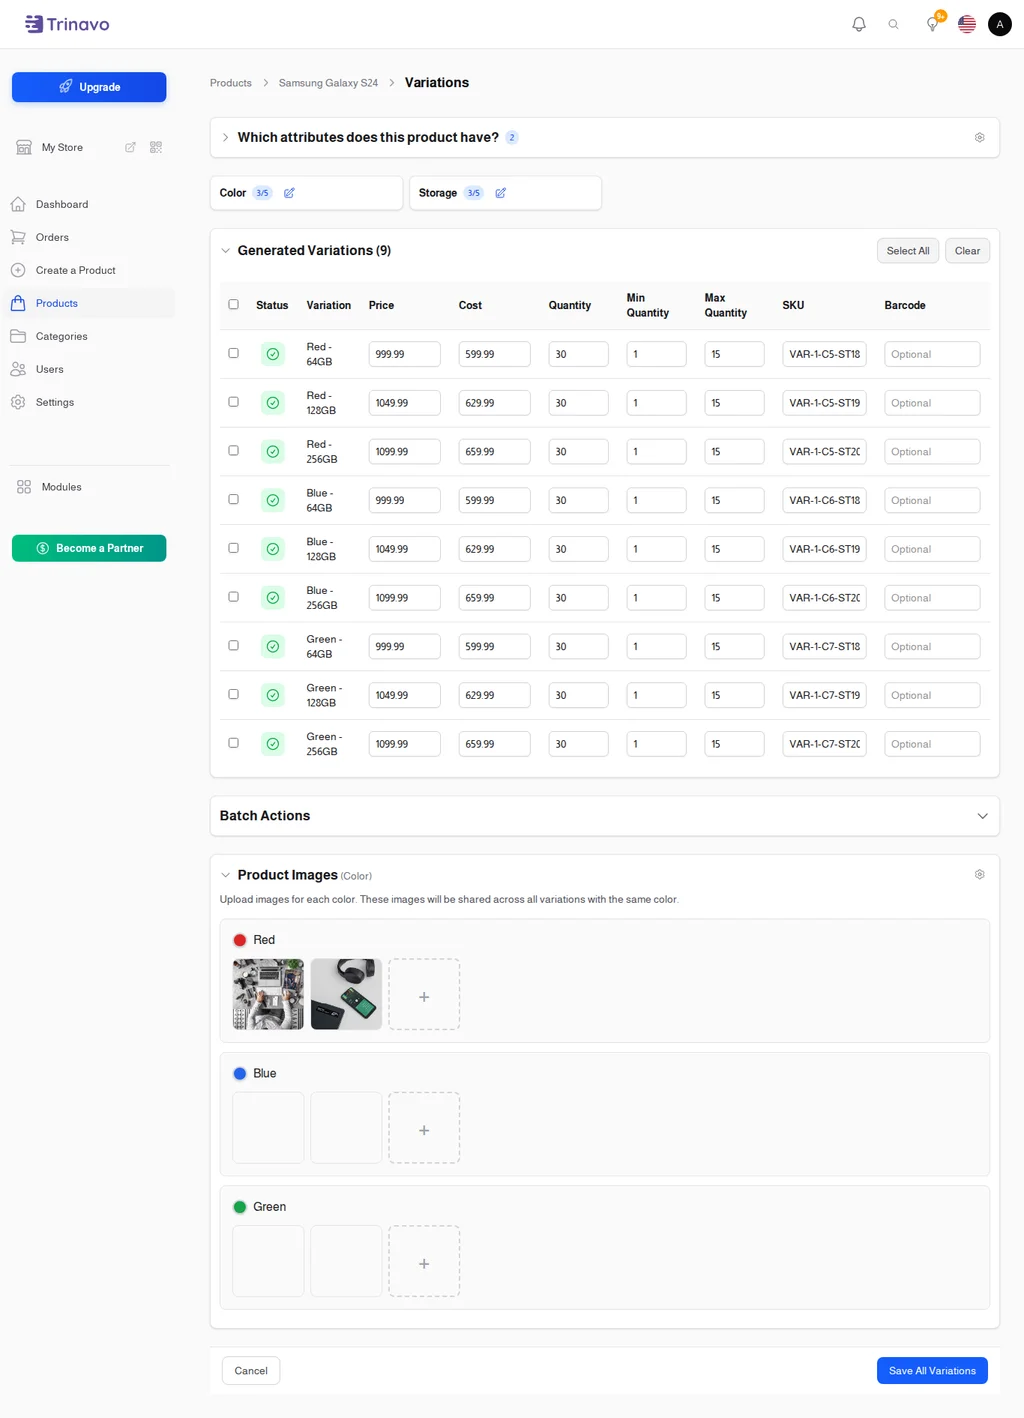Click Barcode field for Green - 128GB
This screenshot has width=1024, height=1418.
click(932, 695)
